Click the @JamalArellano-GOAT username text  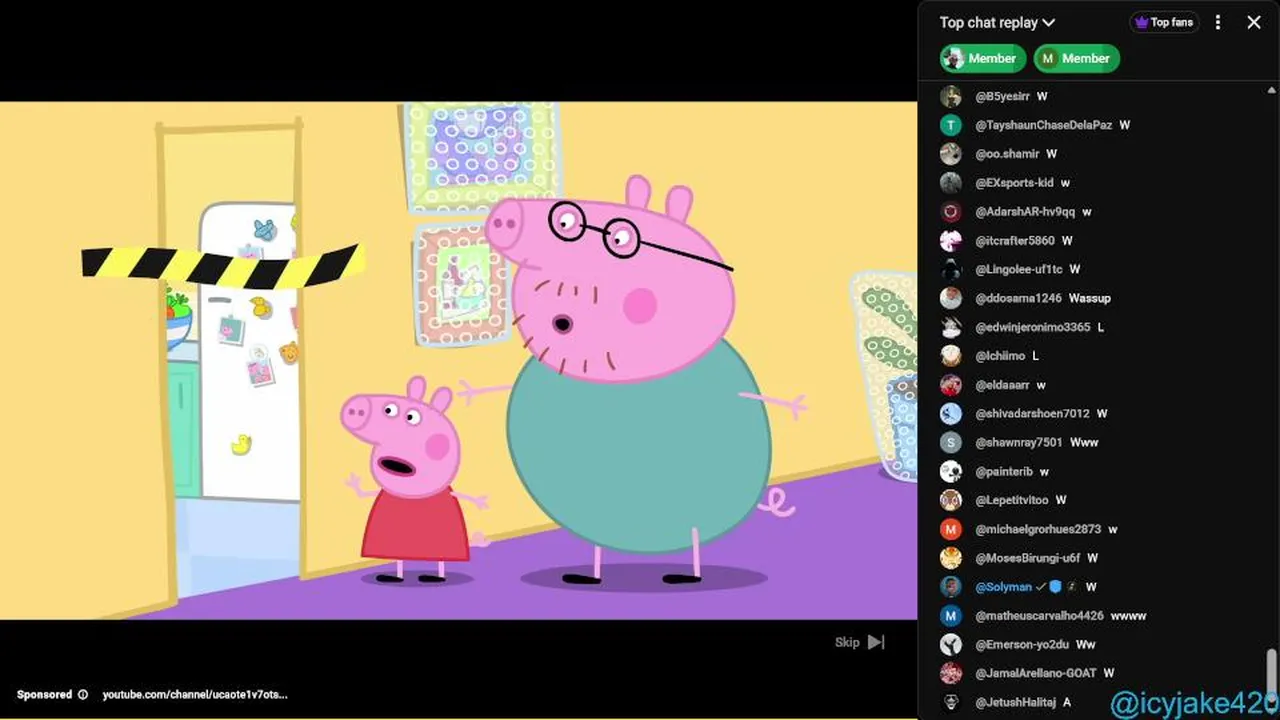click(x=1036, y=673)
